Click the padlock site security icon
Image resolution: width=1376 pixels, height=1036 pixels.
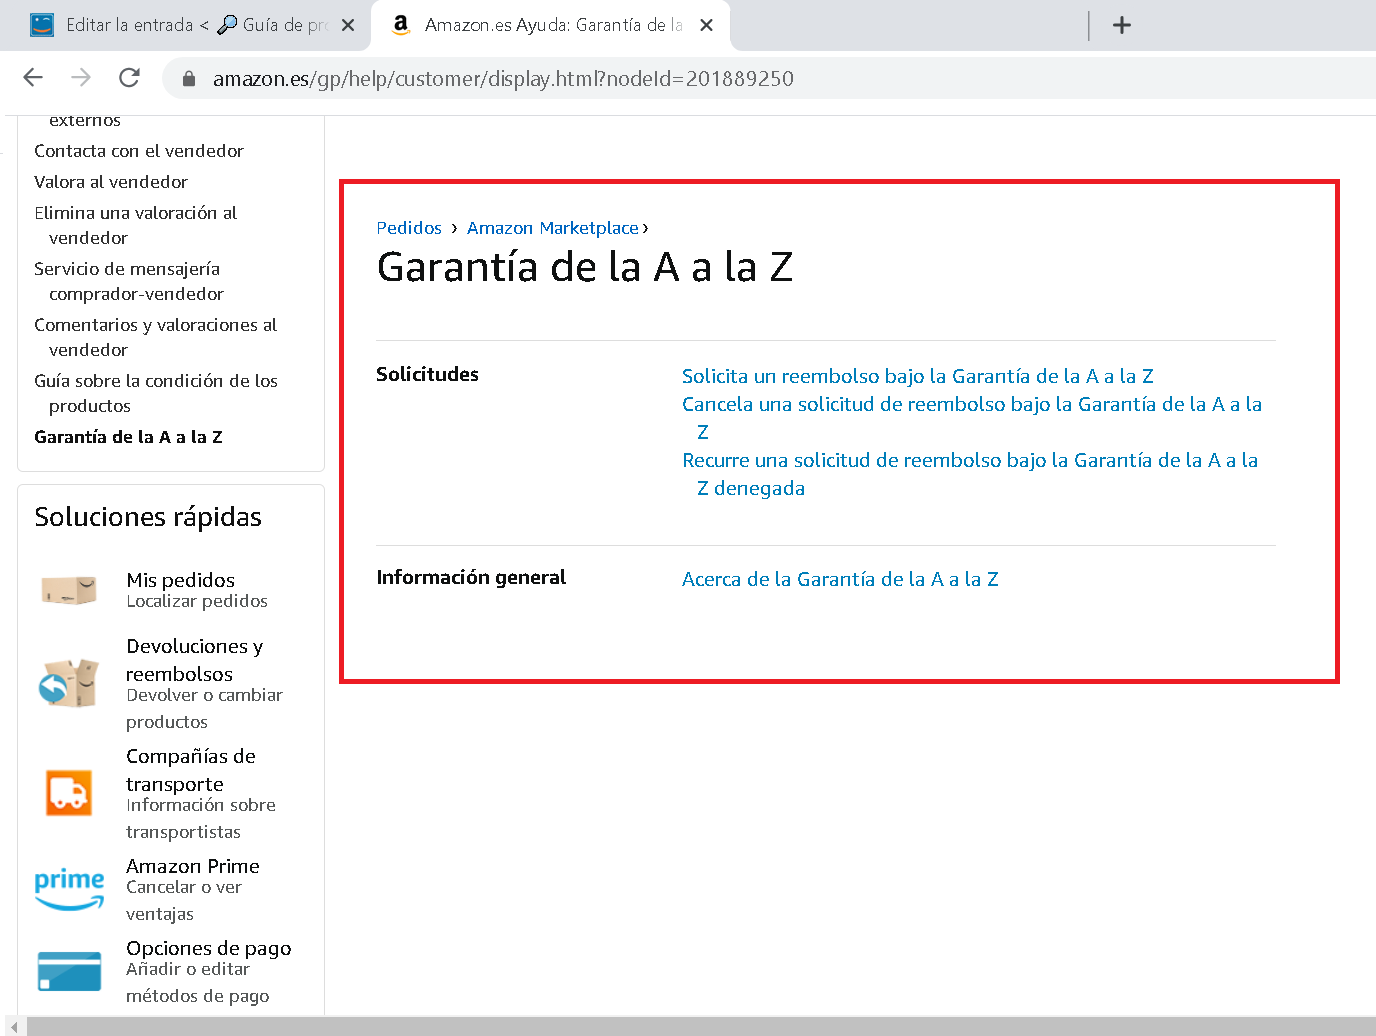[x=189, y=79]
